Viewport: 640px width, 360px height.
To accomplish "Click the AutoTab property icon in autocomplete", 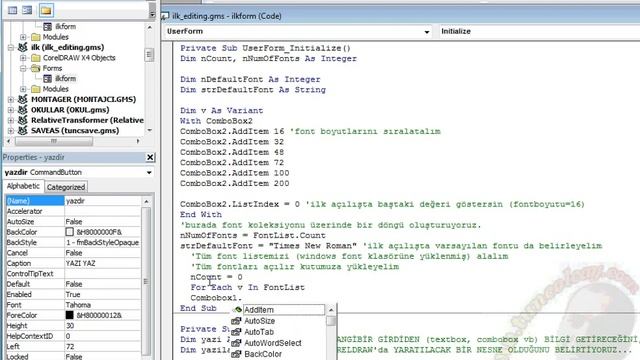I will 236,332.
